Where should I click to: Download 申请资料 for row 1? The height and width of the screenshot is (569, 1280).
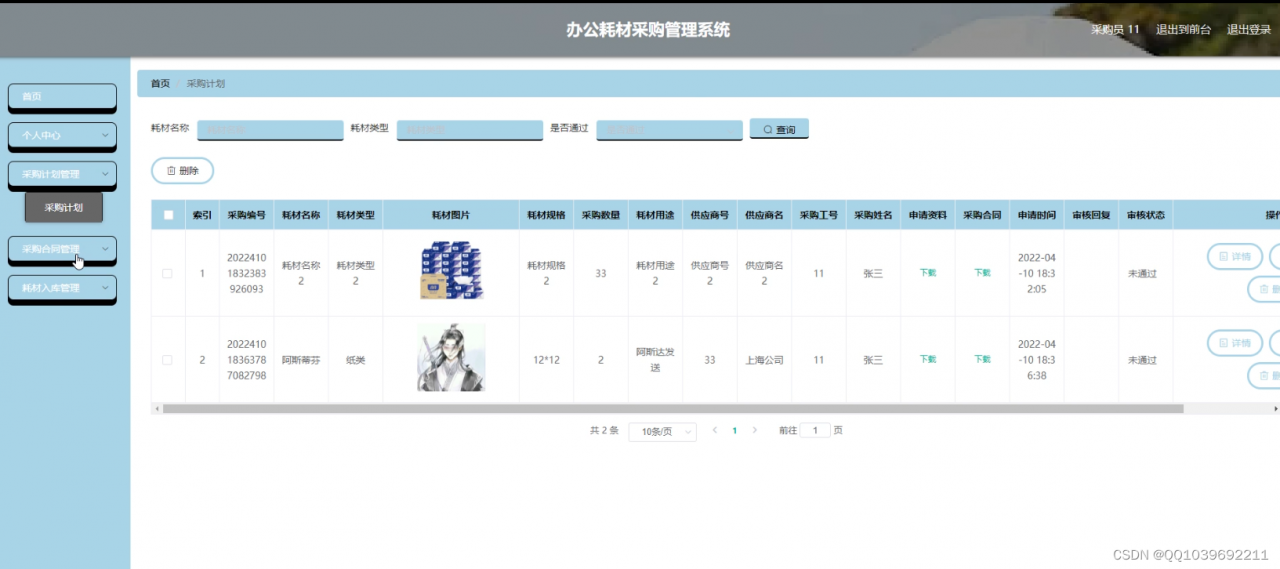(x=928, y=273)
